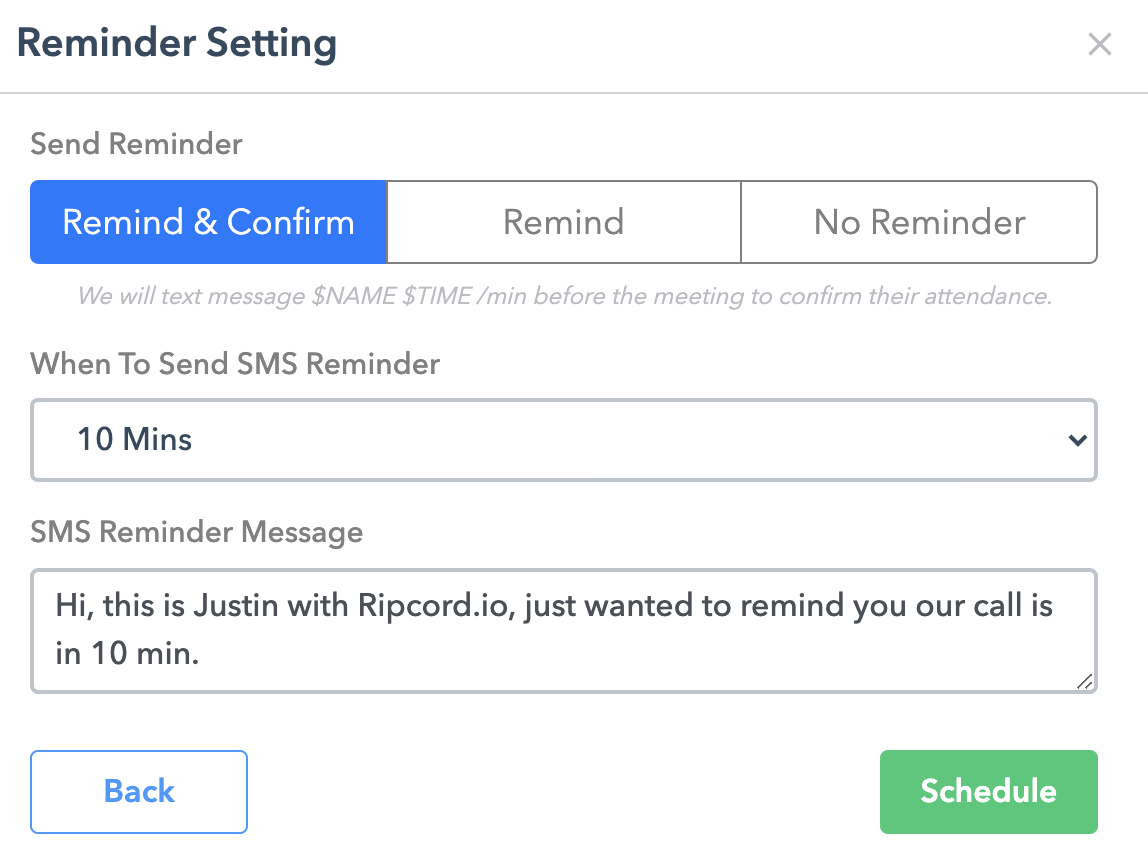Click the dropdown chevron arrow
Viewport: 1148px width, 868px height.
click(x=1077, y=440)
